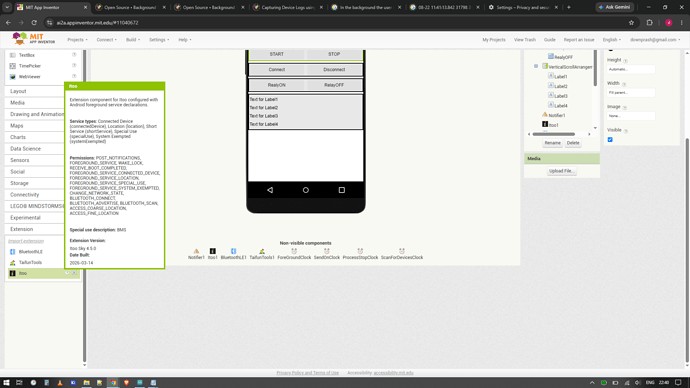Viewport: 690px width, 388px height.
Task: Open the account email dropdown
Action: [655, 40]
